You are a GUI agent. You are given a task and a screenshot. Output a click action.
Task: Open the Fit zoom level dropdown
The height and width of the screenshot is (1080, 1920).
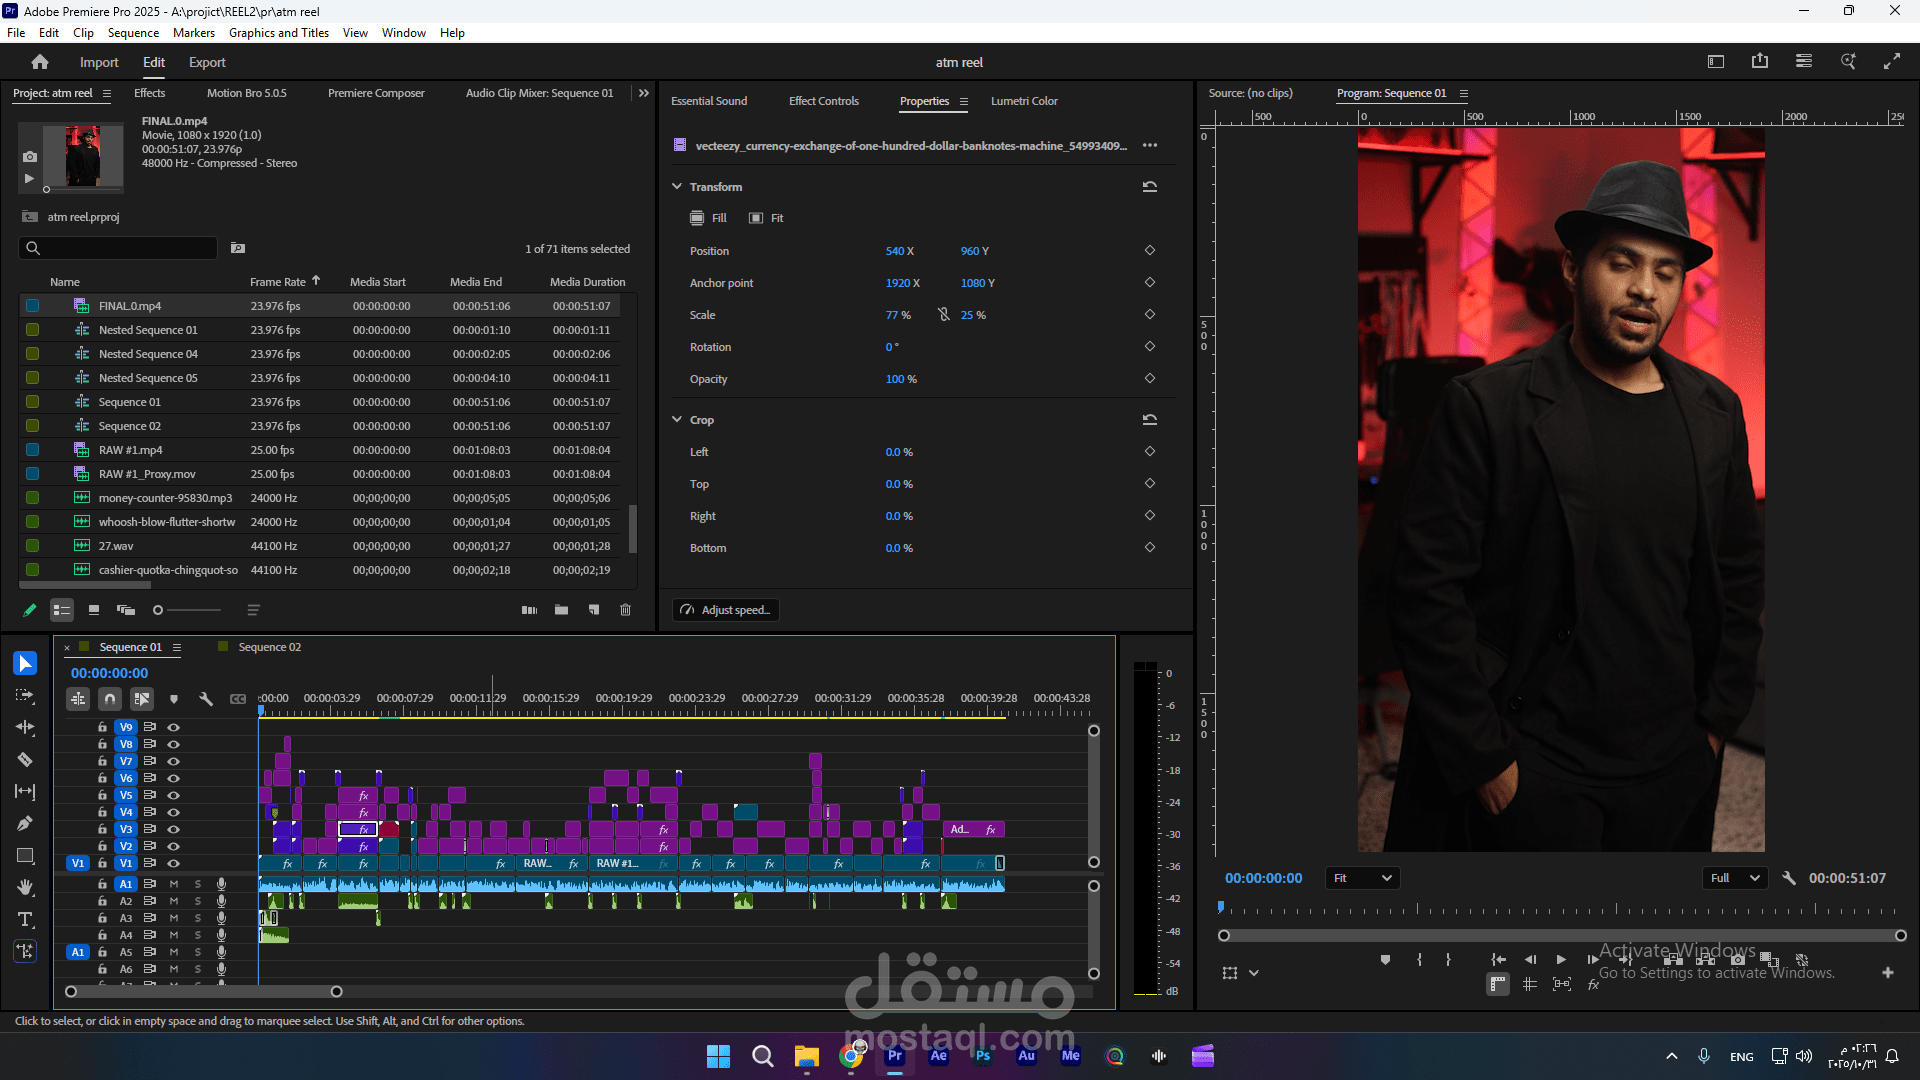pos(1362,878)
